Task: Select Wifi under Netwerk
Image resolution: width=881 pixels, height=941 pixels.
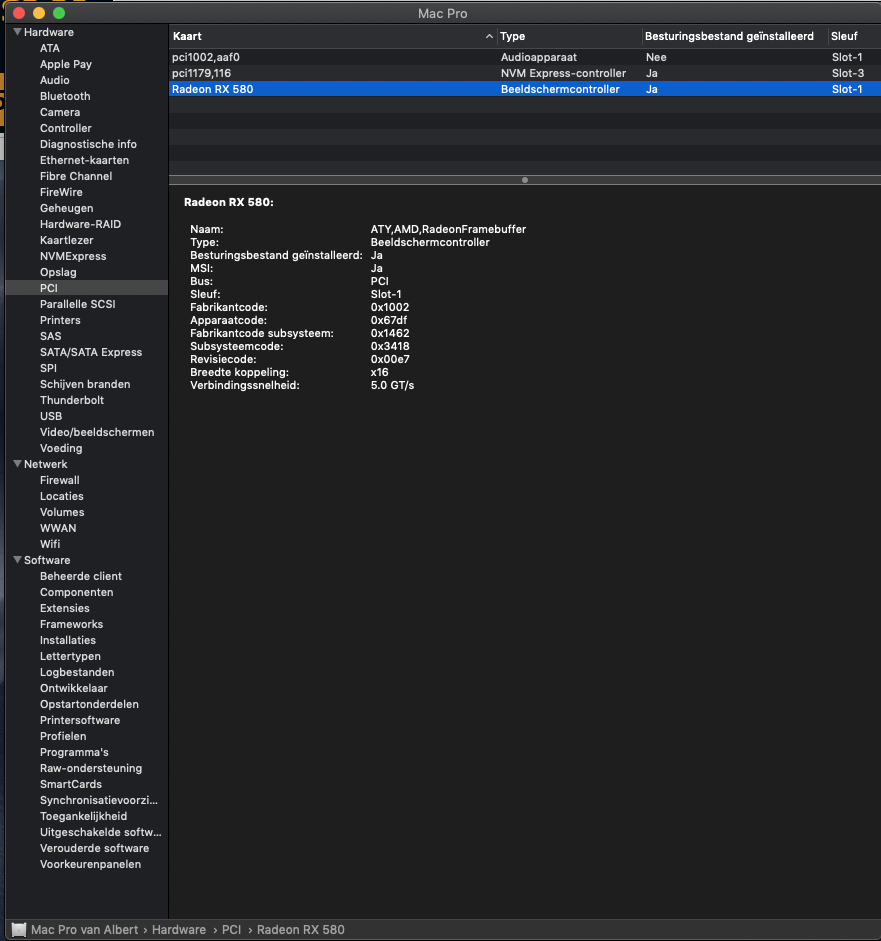Action: [x=50, y=544]
